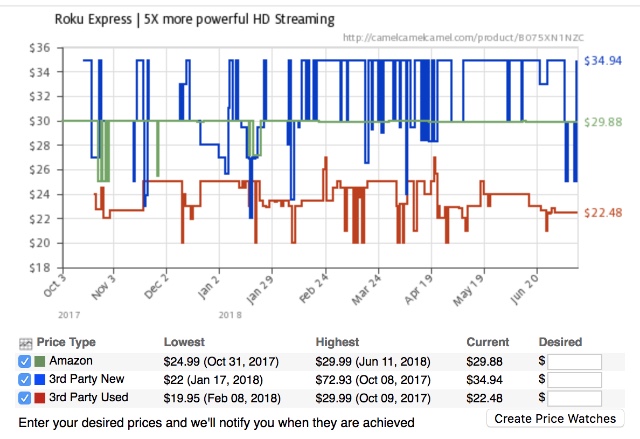Screen dimensions: 640x439
Task: Open the camelcamelcamel.com product URL
Action: (x=463, y=38)
